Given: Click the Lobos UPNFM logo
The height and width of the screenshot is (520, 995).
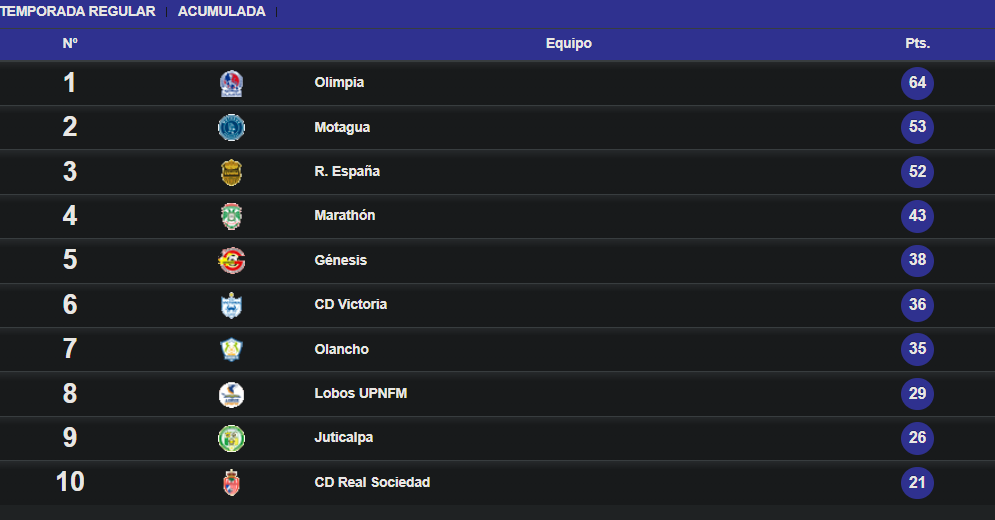Looking at the screenshot, I should [231, 394].
